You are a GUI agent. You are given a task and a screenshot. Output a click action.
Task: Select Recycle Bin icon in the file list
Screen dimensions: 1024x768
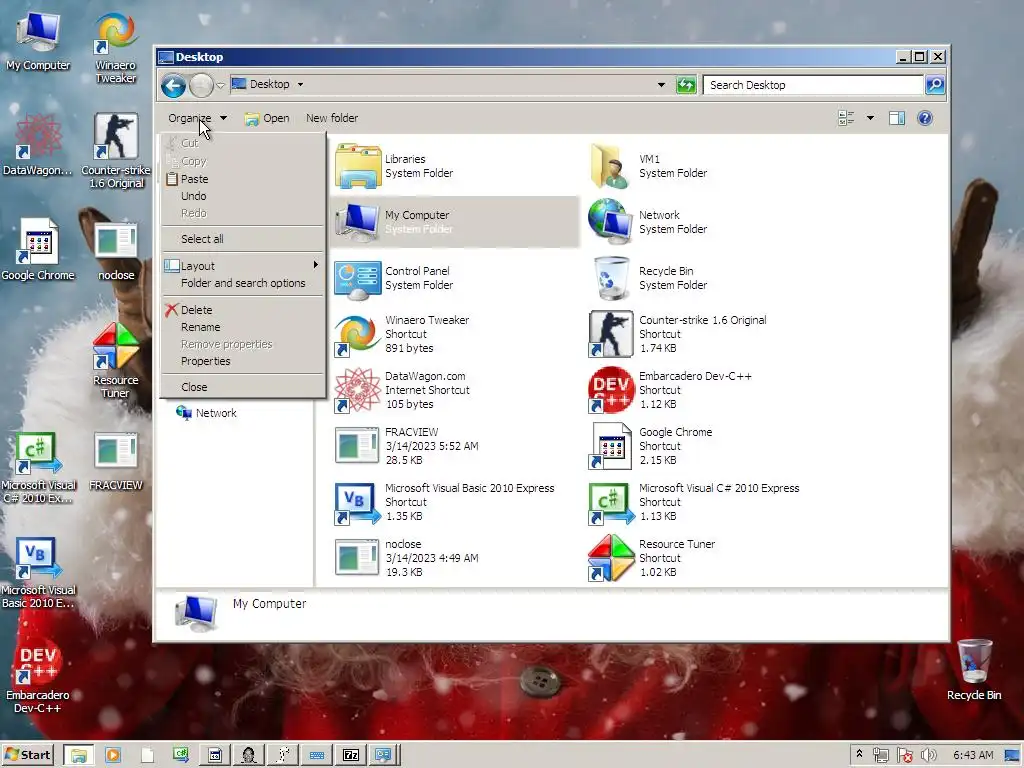click(610, 278)
